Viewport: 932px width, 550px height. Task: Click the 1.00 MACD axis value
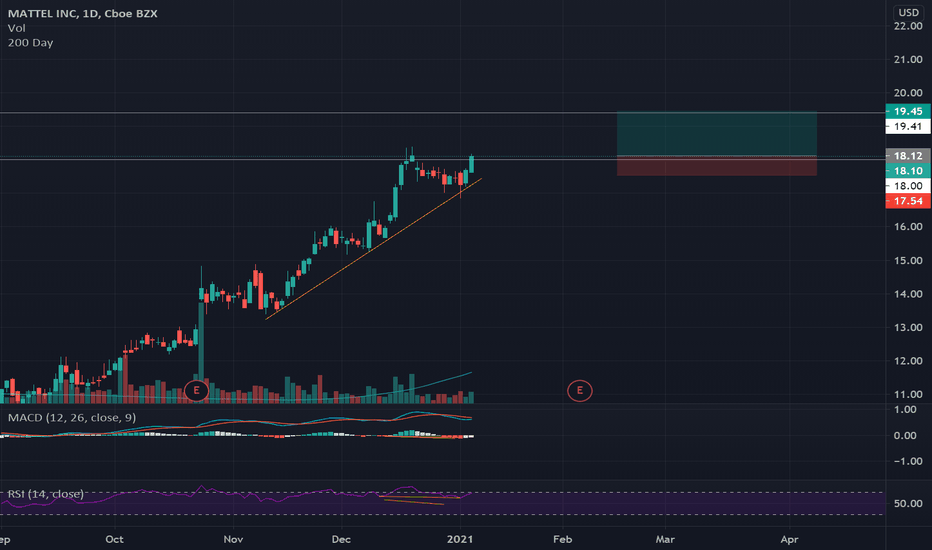coord(905,409)
